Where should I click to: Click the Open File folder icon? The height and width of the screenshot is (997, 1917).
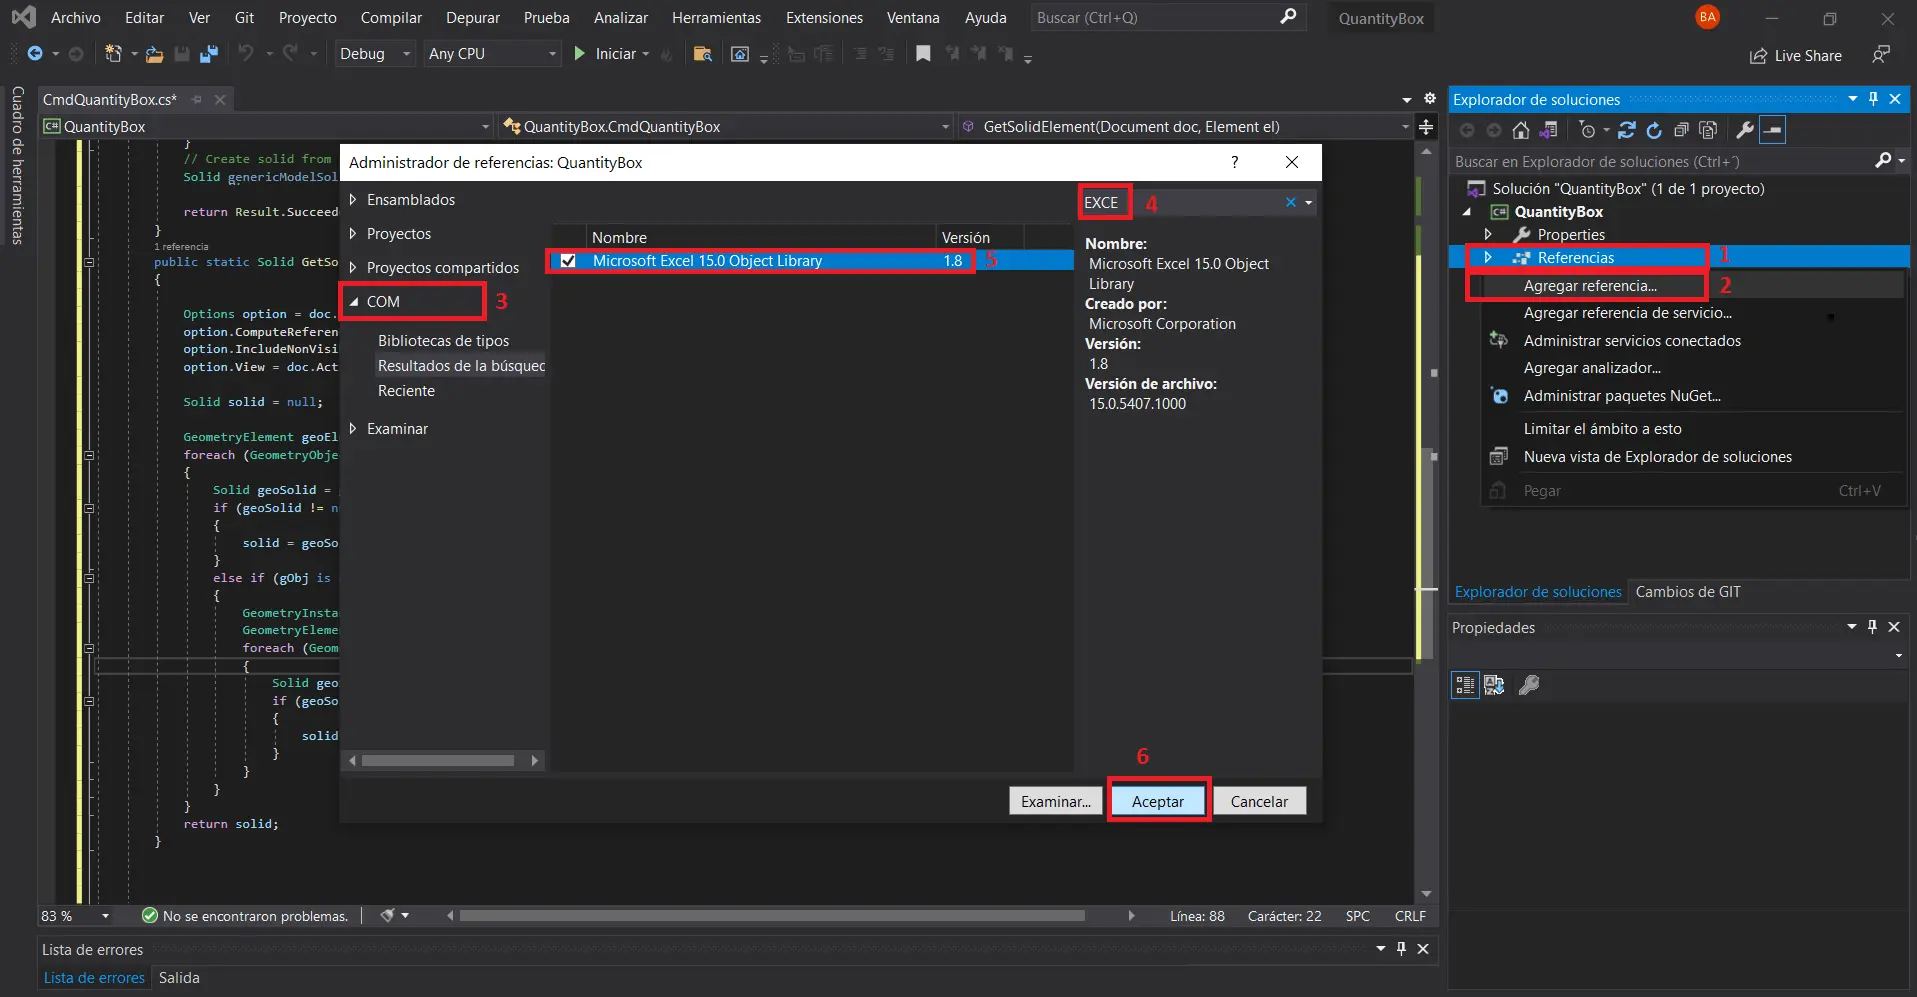(154, 54)
